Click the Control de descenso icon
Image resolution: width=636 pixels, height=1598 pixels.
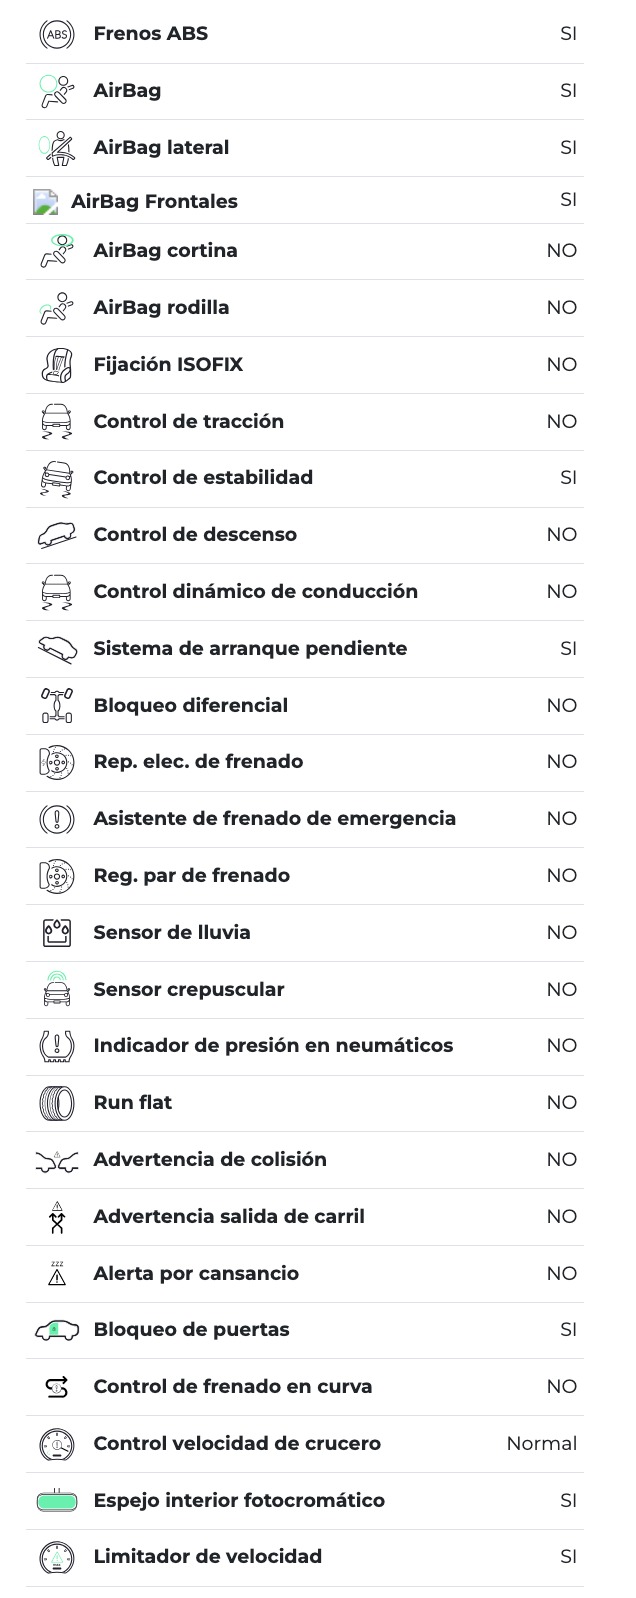[56, 535]
